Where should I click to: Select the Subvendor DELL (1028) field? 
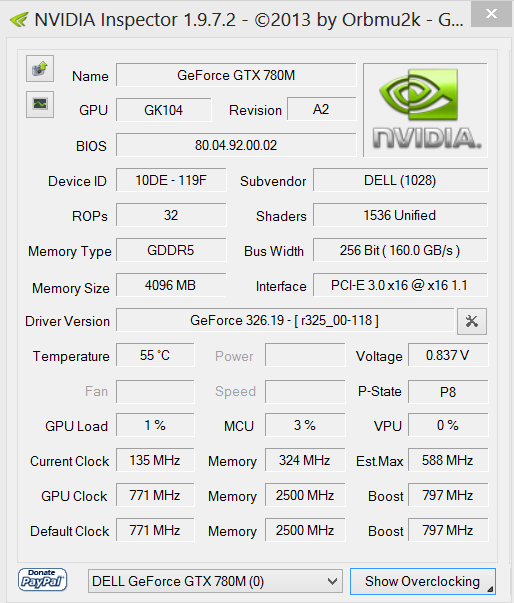pos(400,180)
